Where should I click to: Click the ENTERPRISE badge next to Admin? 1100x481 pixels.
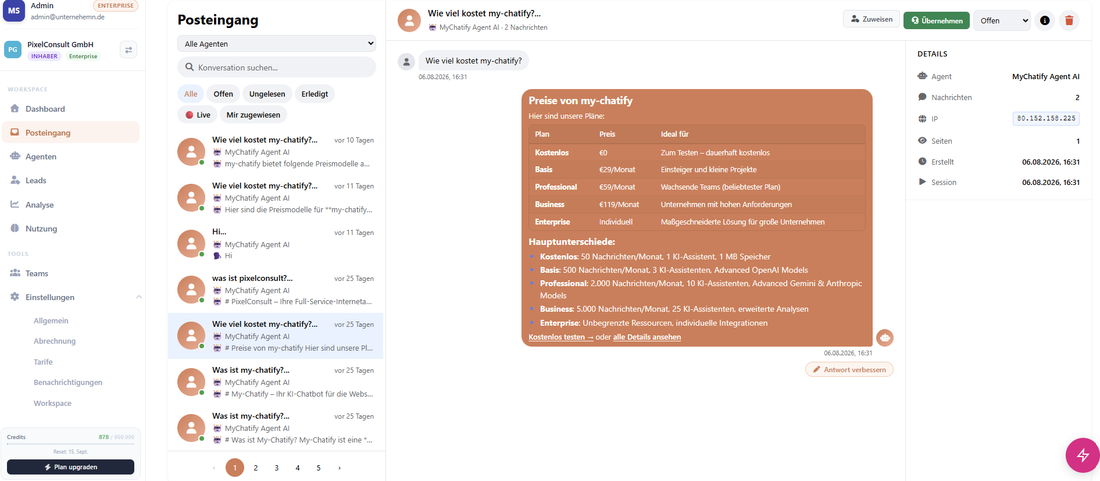(115, 5)
